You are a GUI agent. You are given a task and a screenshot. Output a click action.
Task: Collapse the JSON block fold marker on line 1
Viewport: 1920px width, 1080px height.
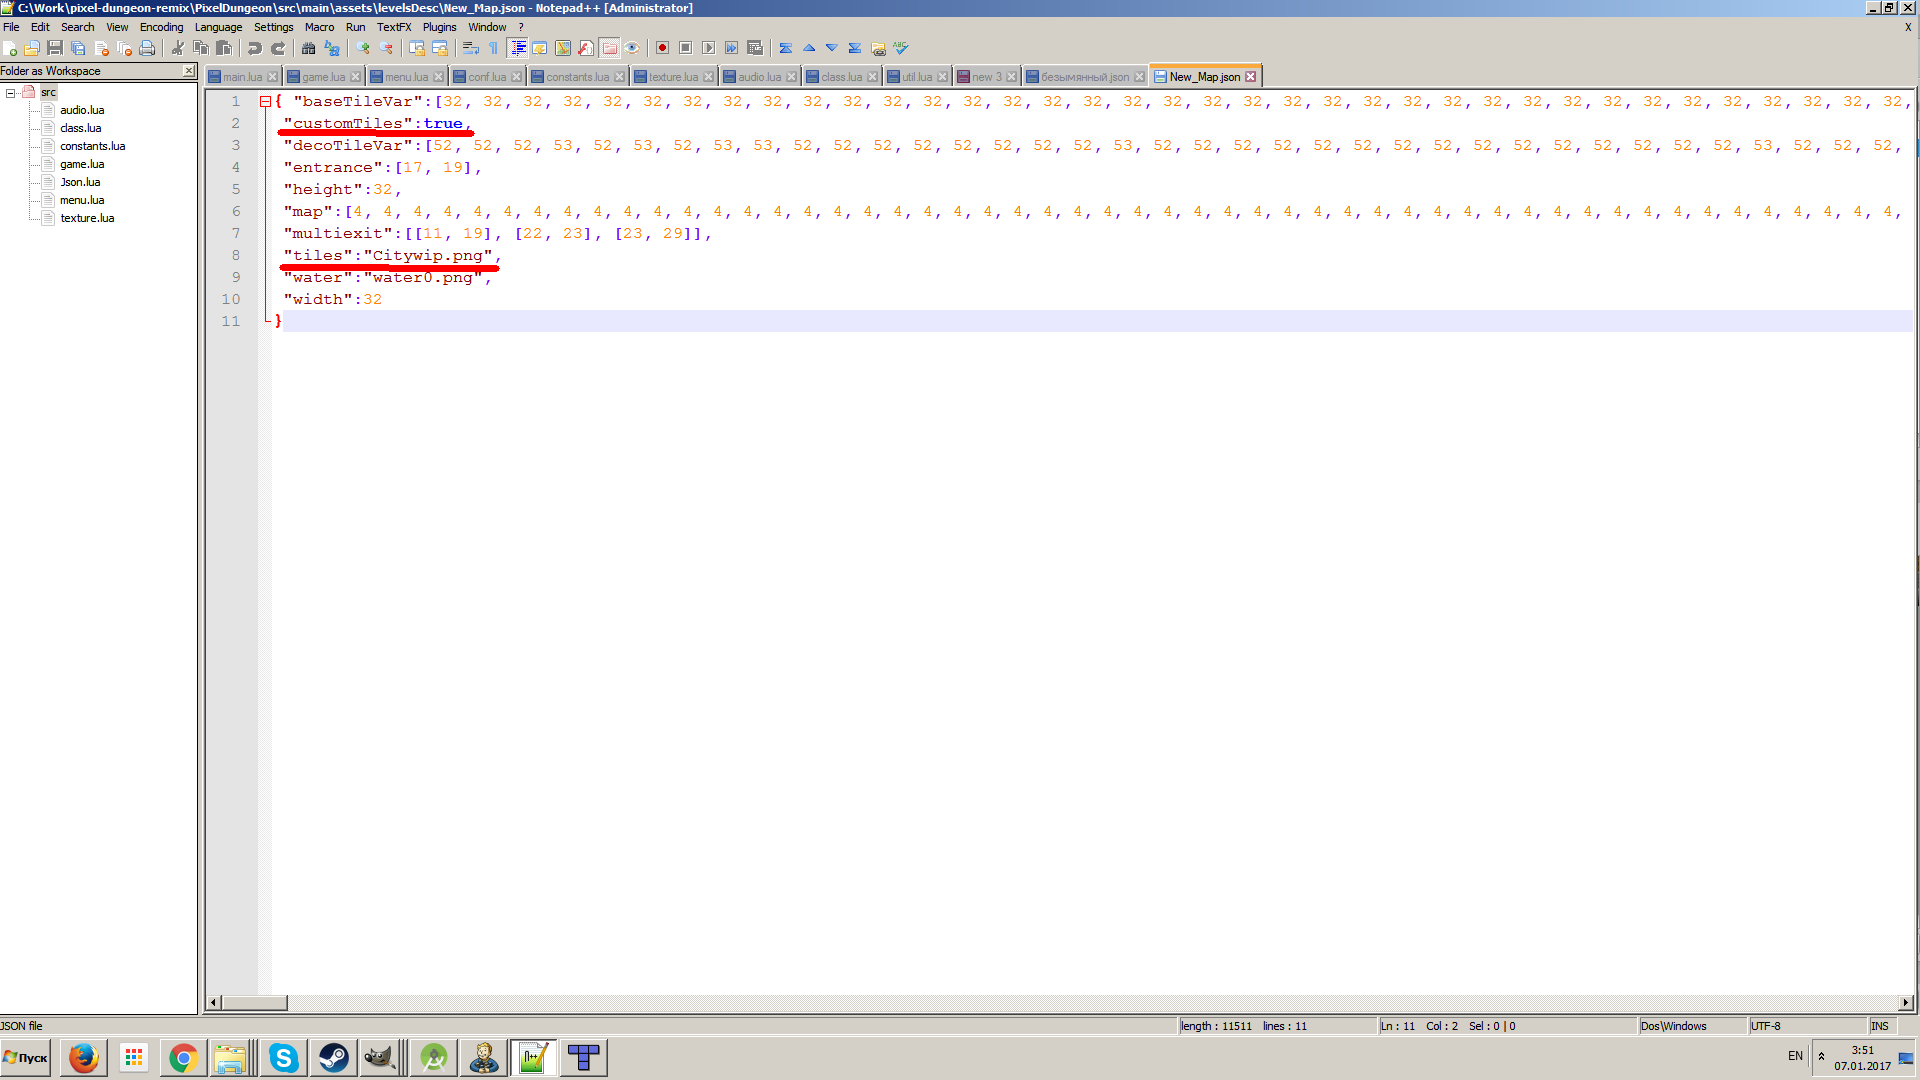coord(265,101)
